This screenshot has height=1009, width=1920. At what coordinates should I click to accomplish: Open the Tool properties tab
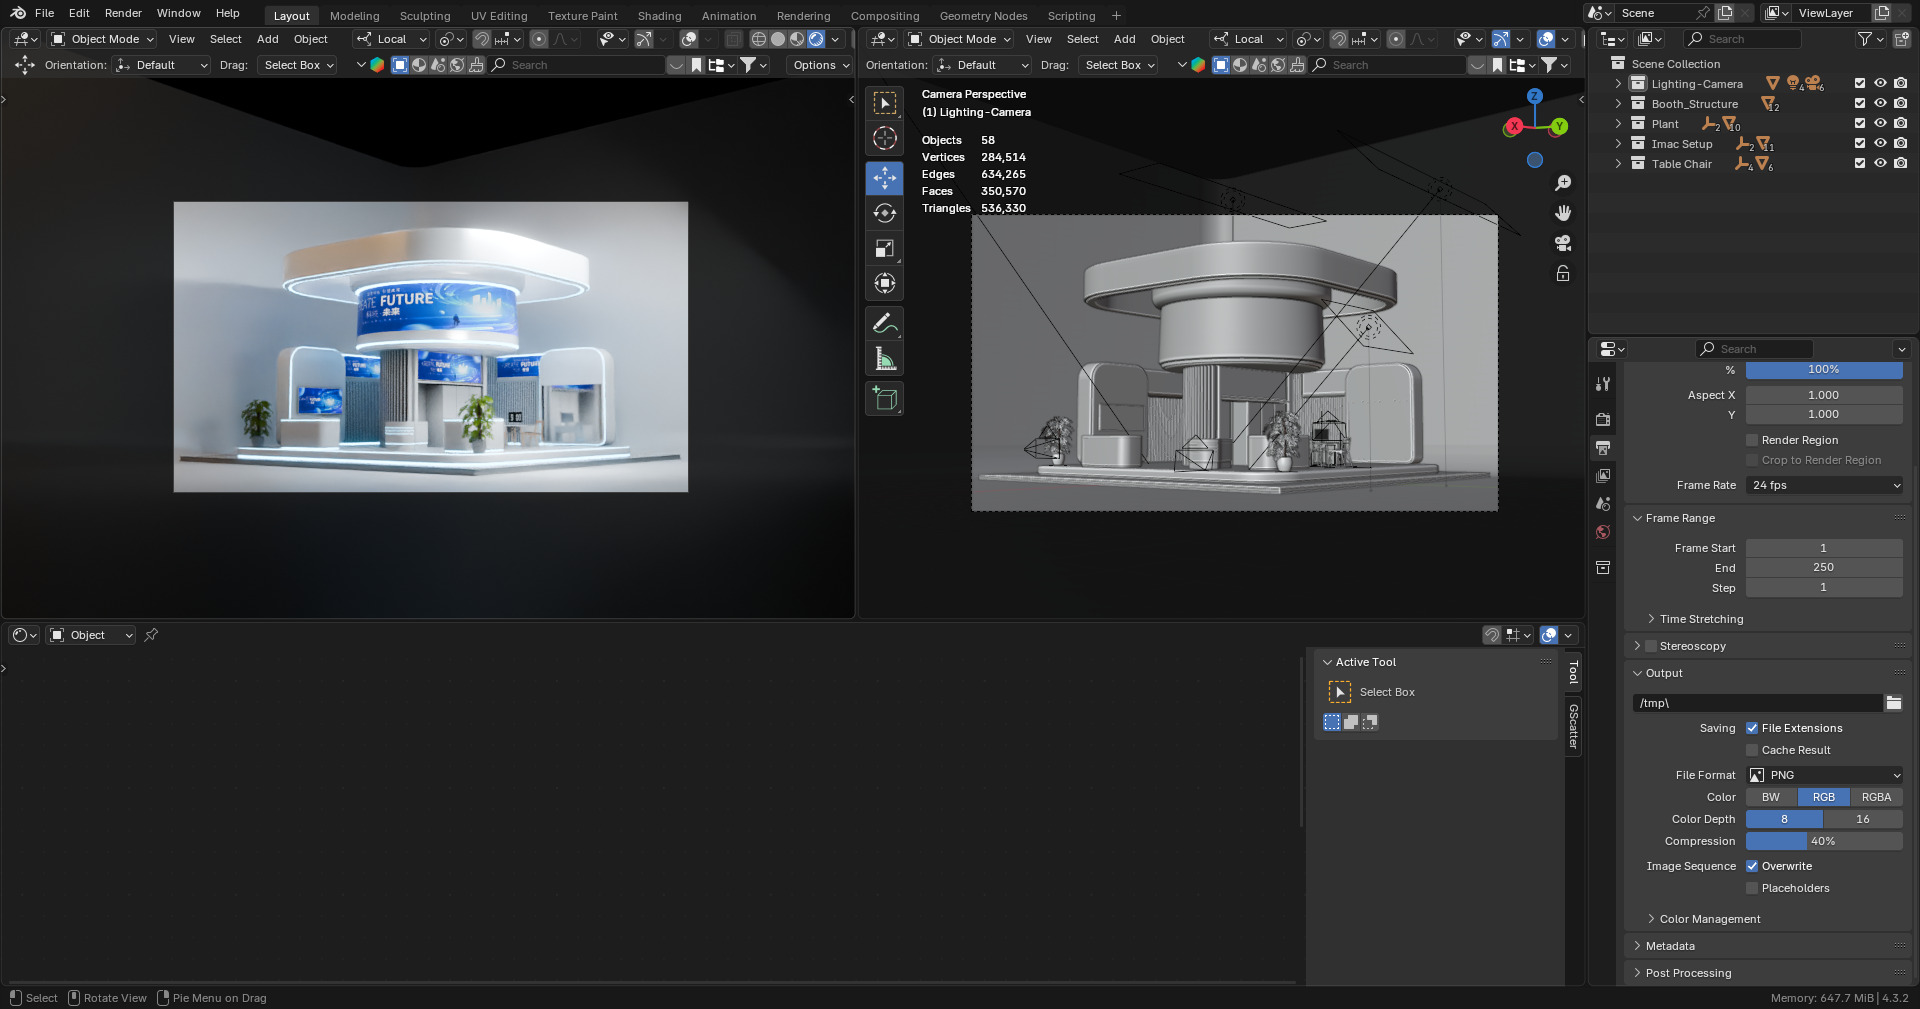tap(1603, 384)
